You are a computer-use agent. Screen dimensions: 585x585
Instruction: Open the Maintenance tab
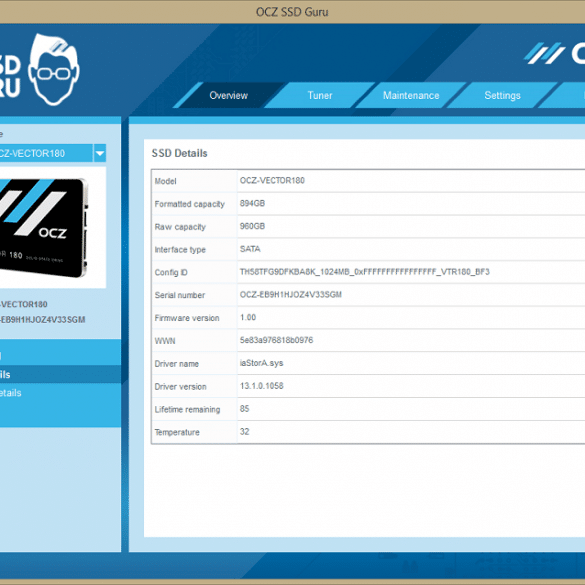click(x=411, y=96)
